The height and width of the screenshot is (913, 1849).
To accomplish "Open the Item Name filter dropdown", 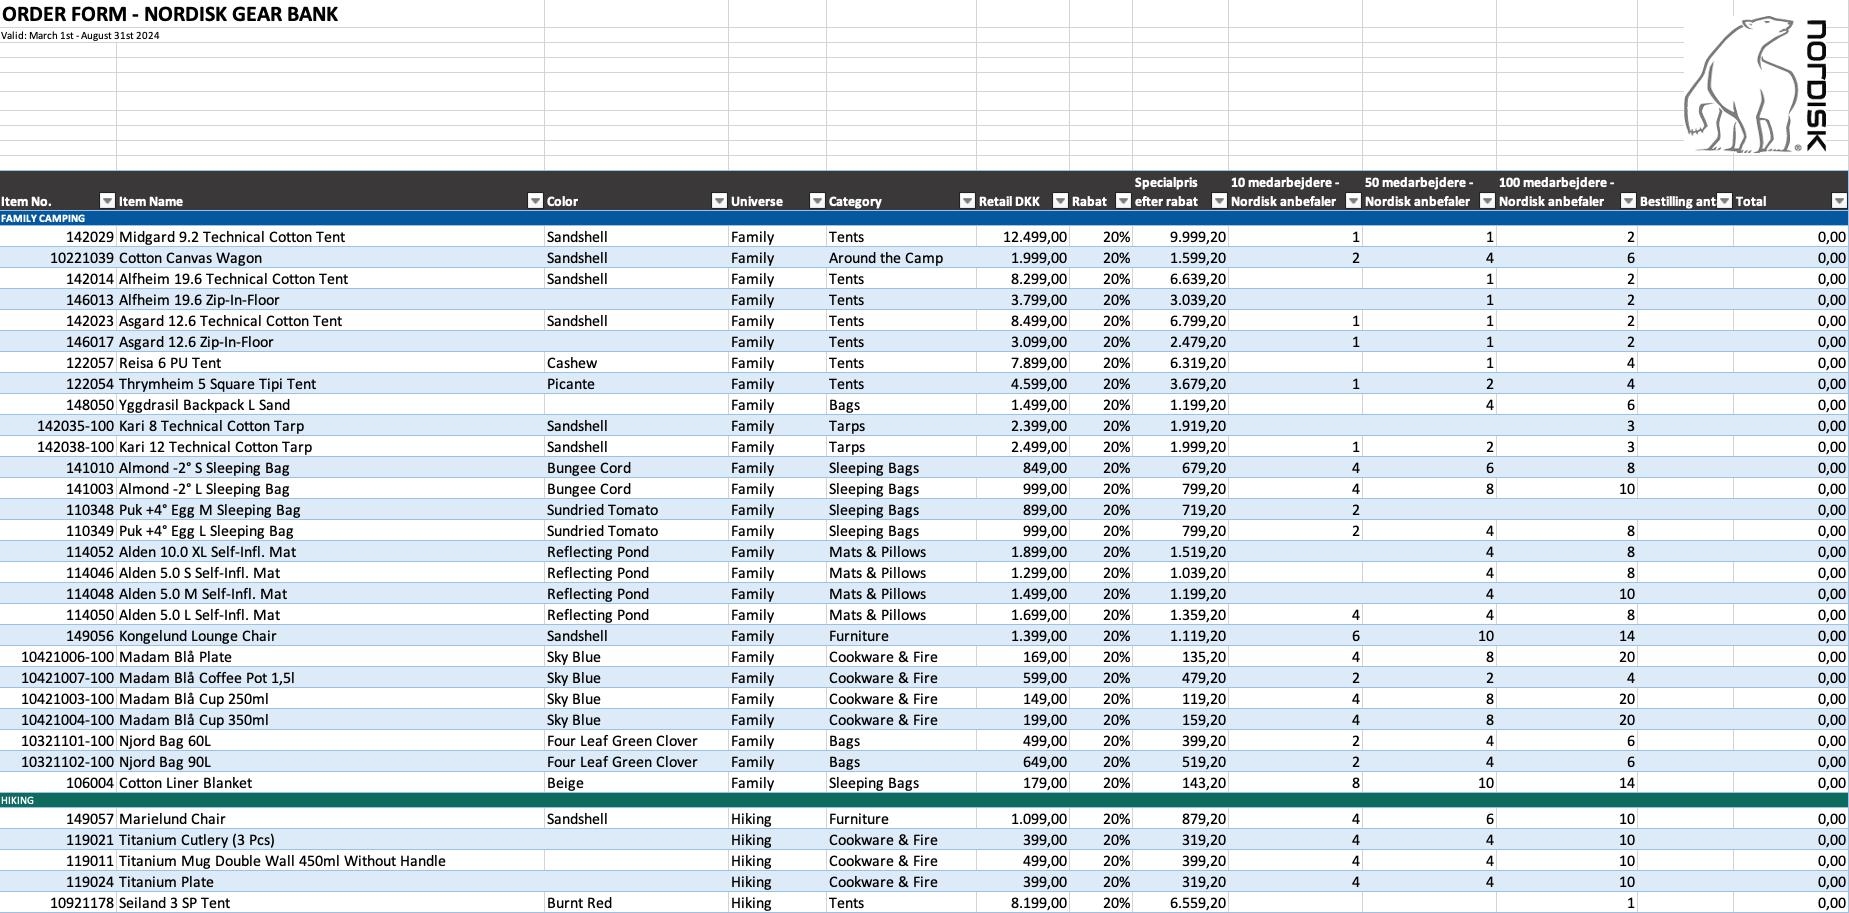I will [x=535, y=201].
